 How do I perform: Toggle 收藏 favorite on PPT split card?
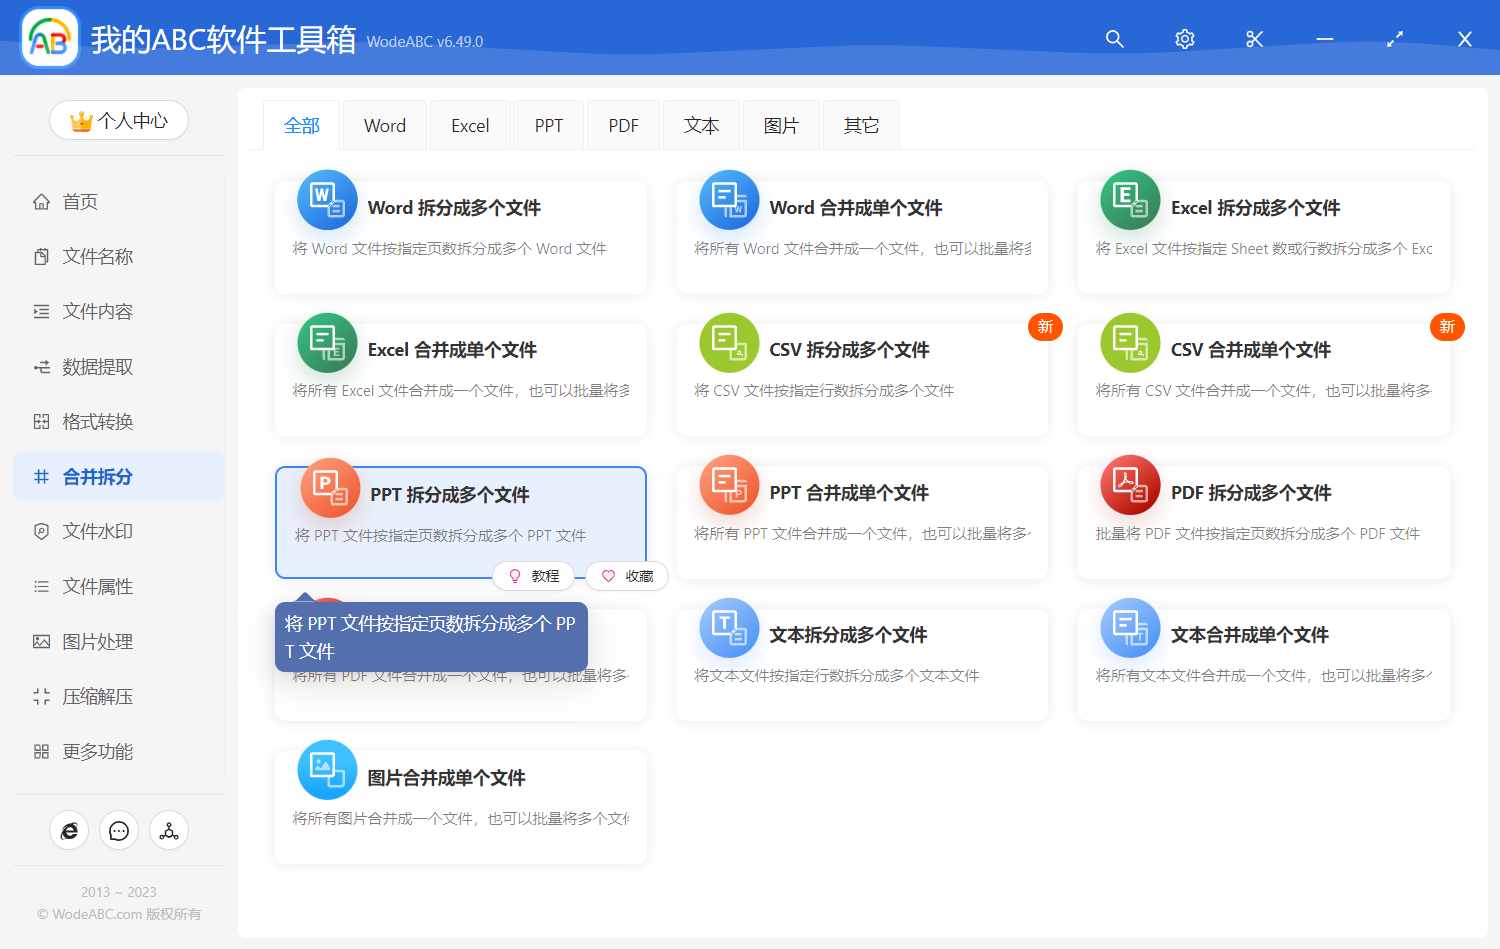coord(627,576)
